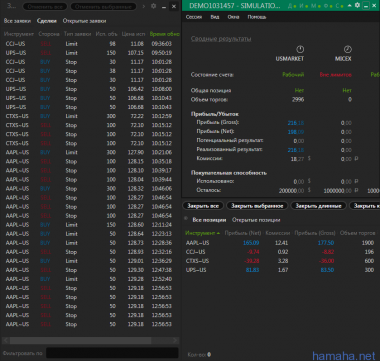Select AAPL-US trade at 12:52:40
Screen dimensions: 380x361
point(90,279)
